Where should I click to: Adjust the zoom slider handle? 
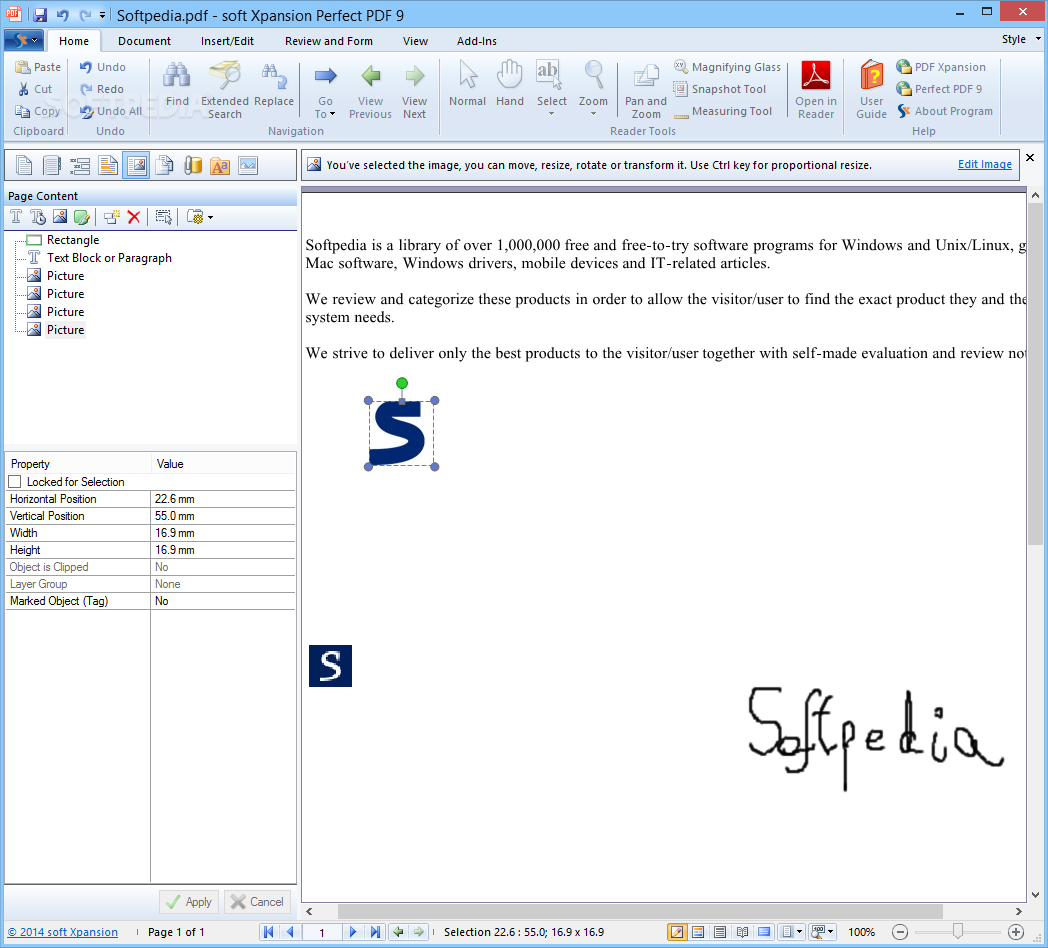[x=958, y=931]
